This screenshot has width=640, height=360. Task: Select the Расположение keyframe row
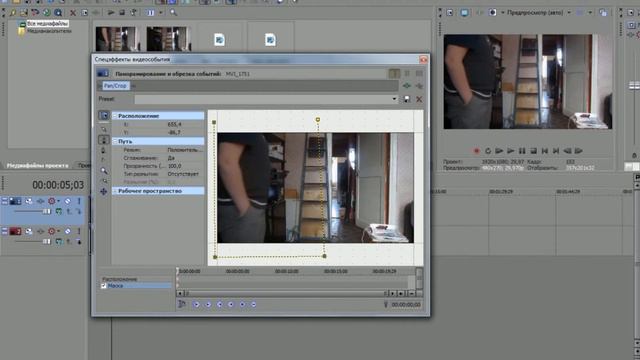119,279
